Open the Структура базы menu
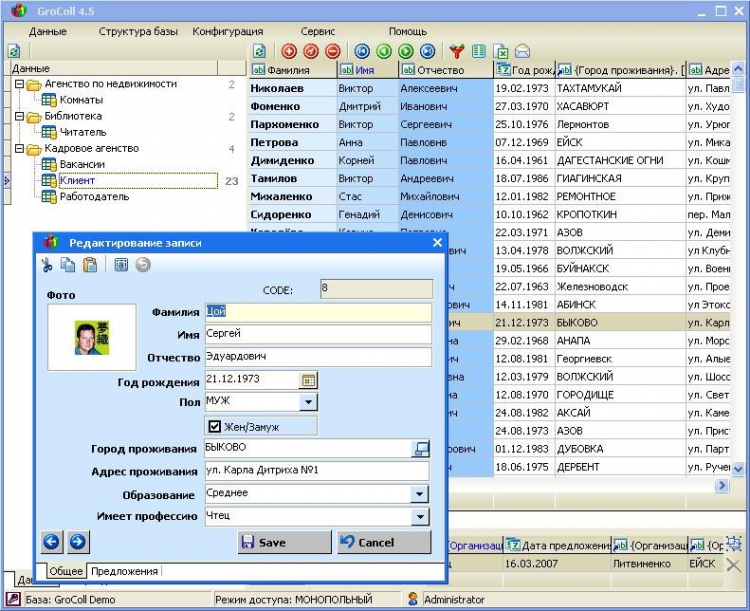 click(x=138, y=32)
